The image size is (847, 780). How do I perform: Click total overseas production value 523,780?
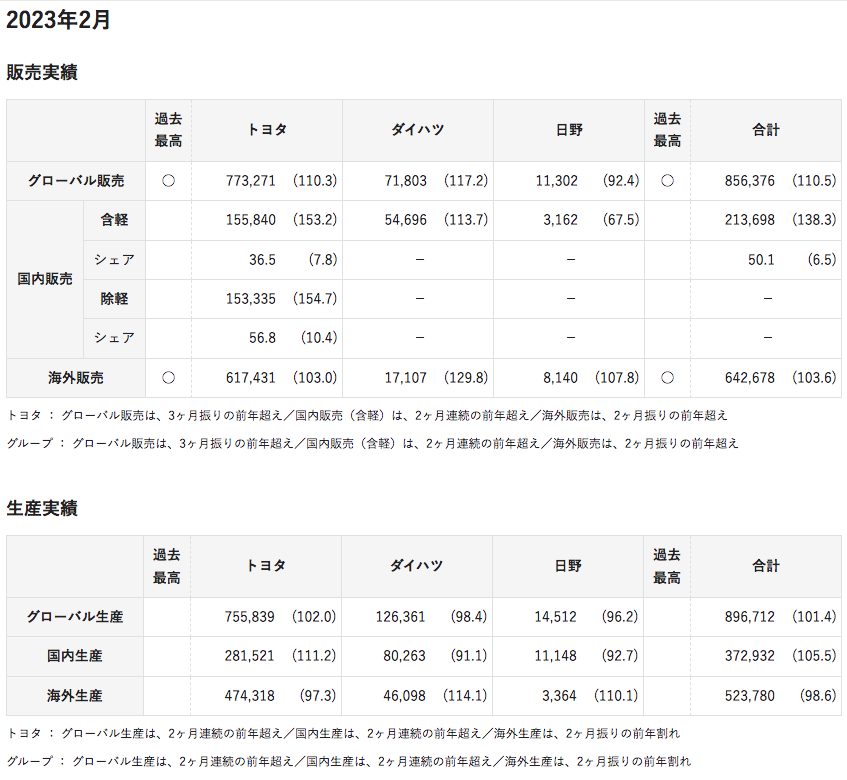[x=750, y=695]
